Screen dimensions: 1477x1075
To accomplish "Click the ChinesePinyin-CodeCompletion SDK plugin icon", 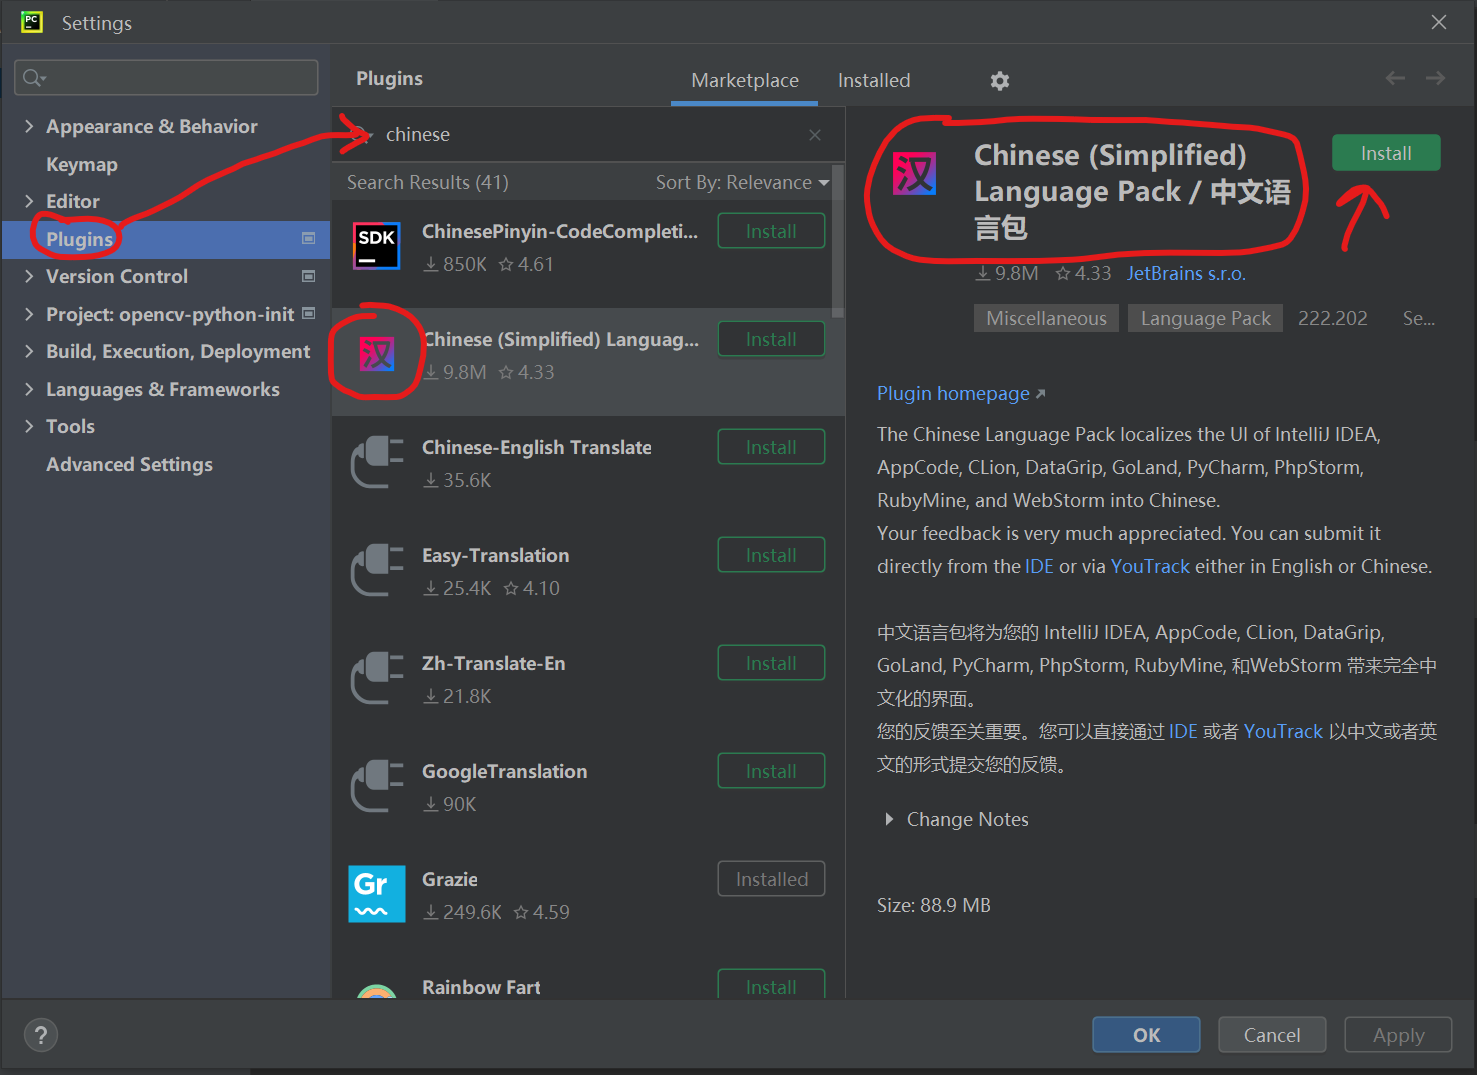I will pyautogui.click(x=377, y=246).
